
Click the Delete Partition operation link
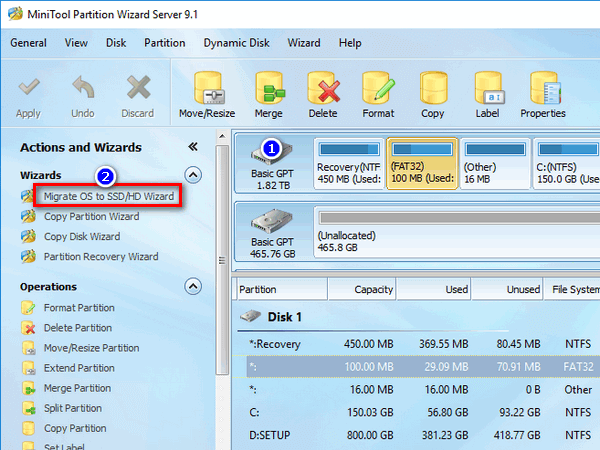point(78,328)
